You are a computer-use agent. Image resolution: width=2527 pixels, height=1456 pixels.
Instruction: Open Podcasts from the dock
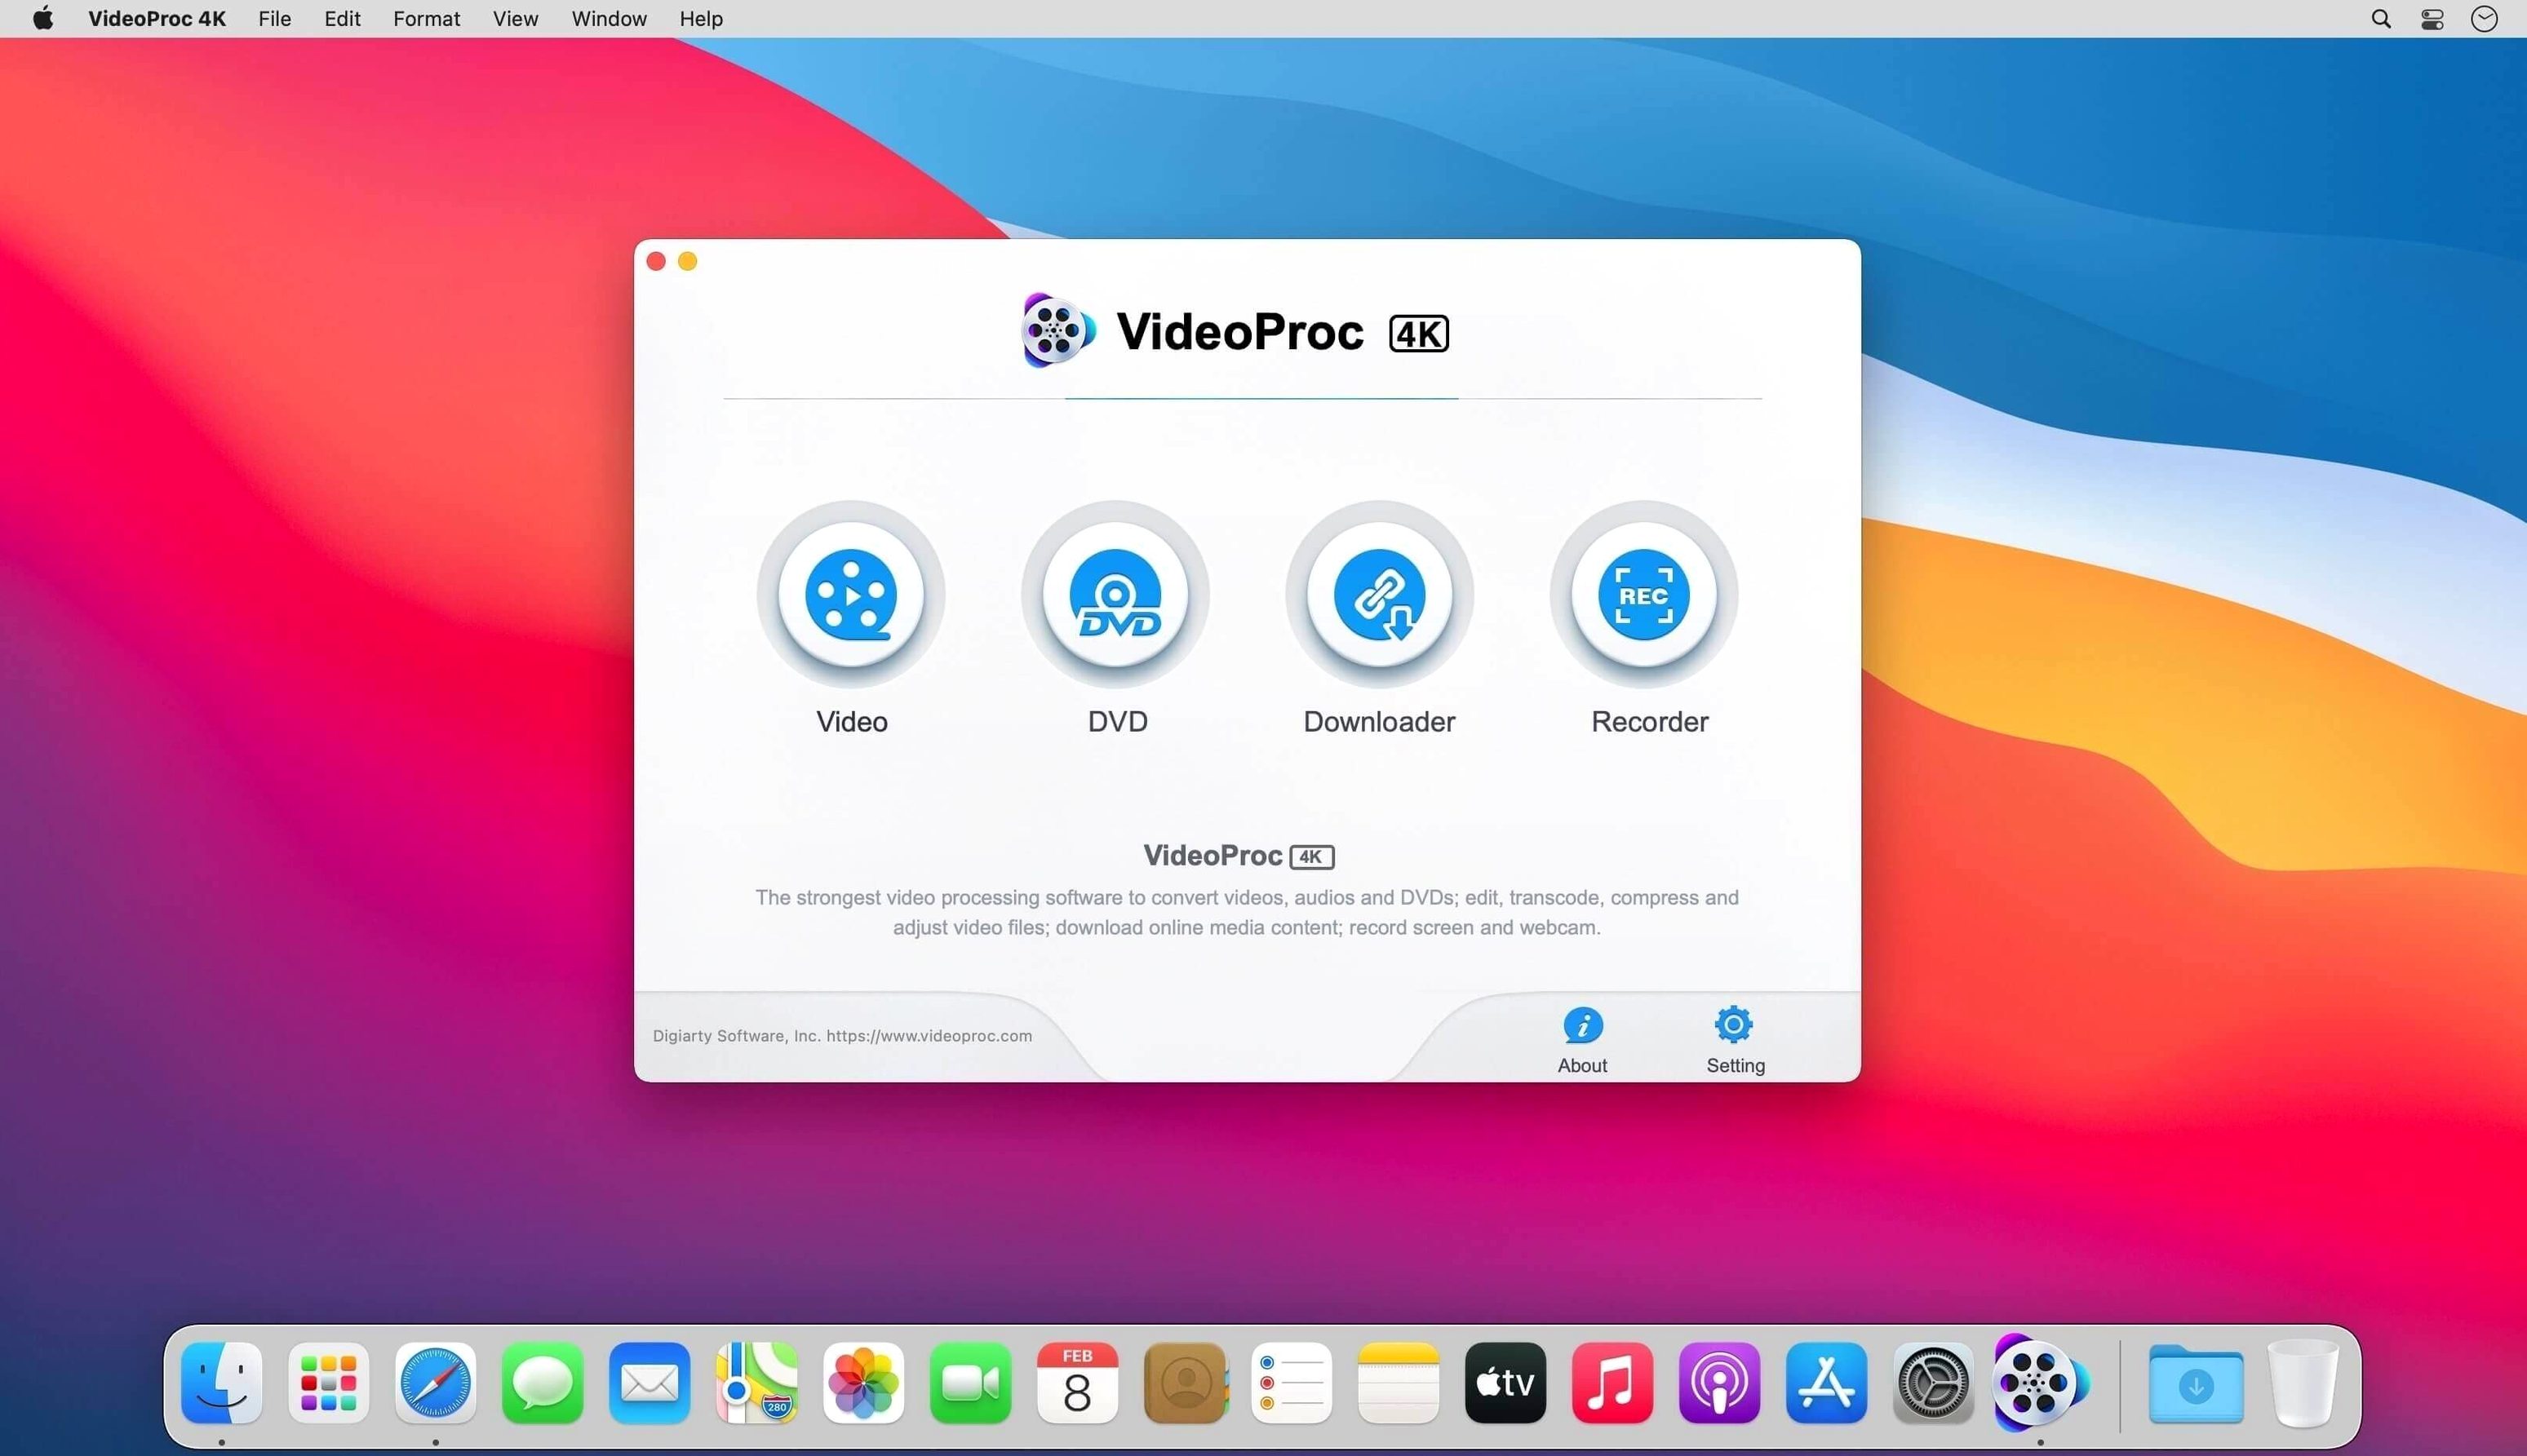tap(1720, 1383)
